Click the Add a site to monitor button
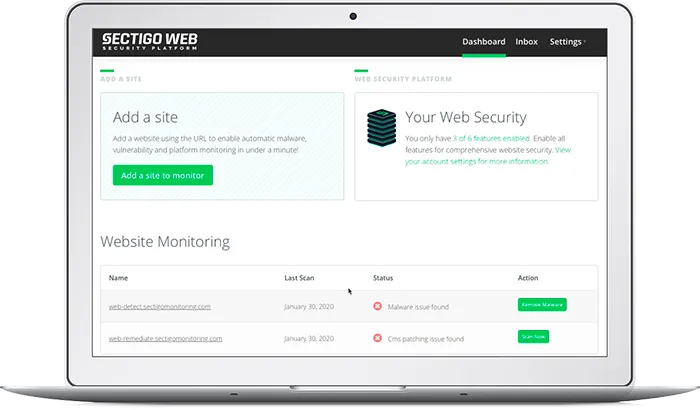 click(x=162, y=175)
